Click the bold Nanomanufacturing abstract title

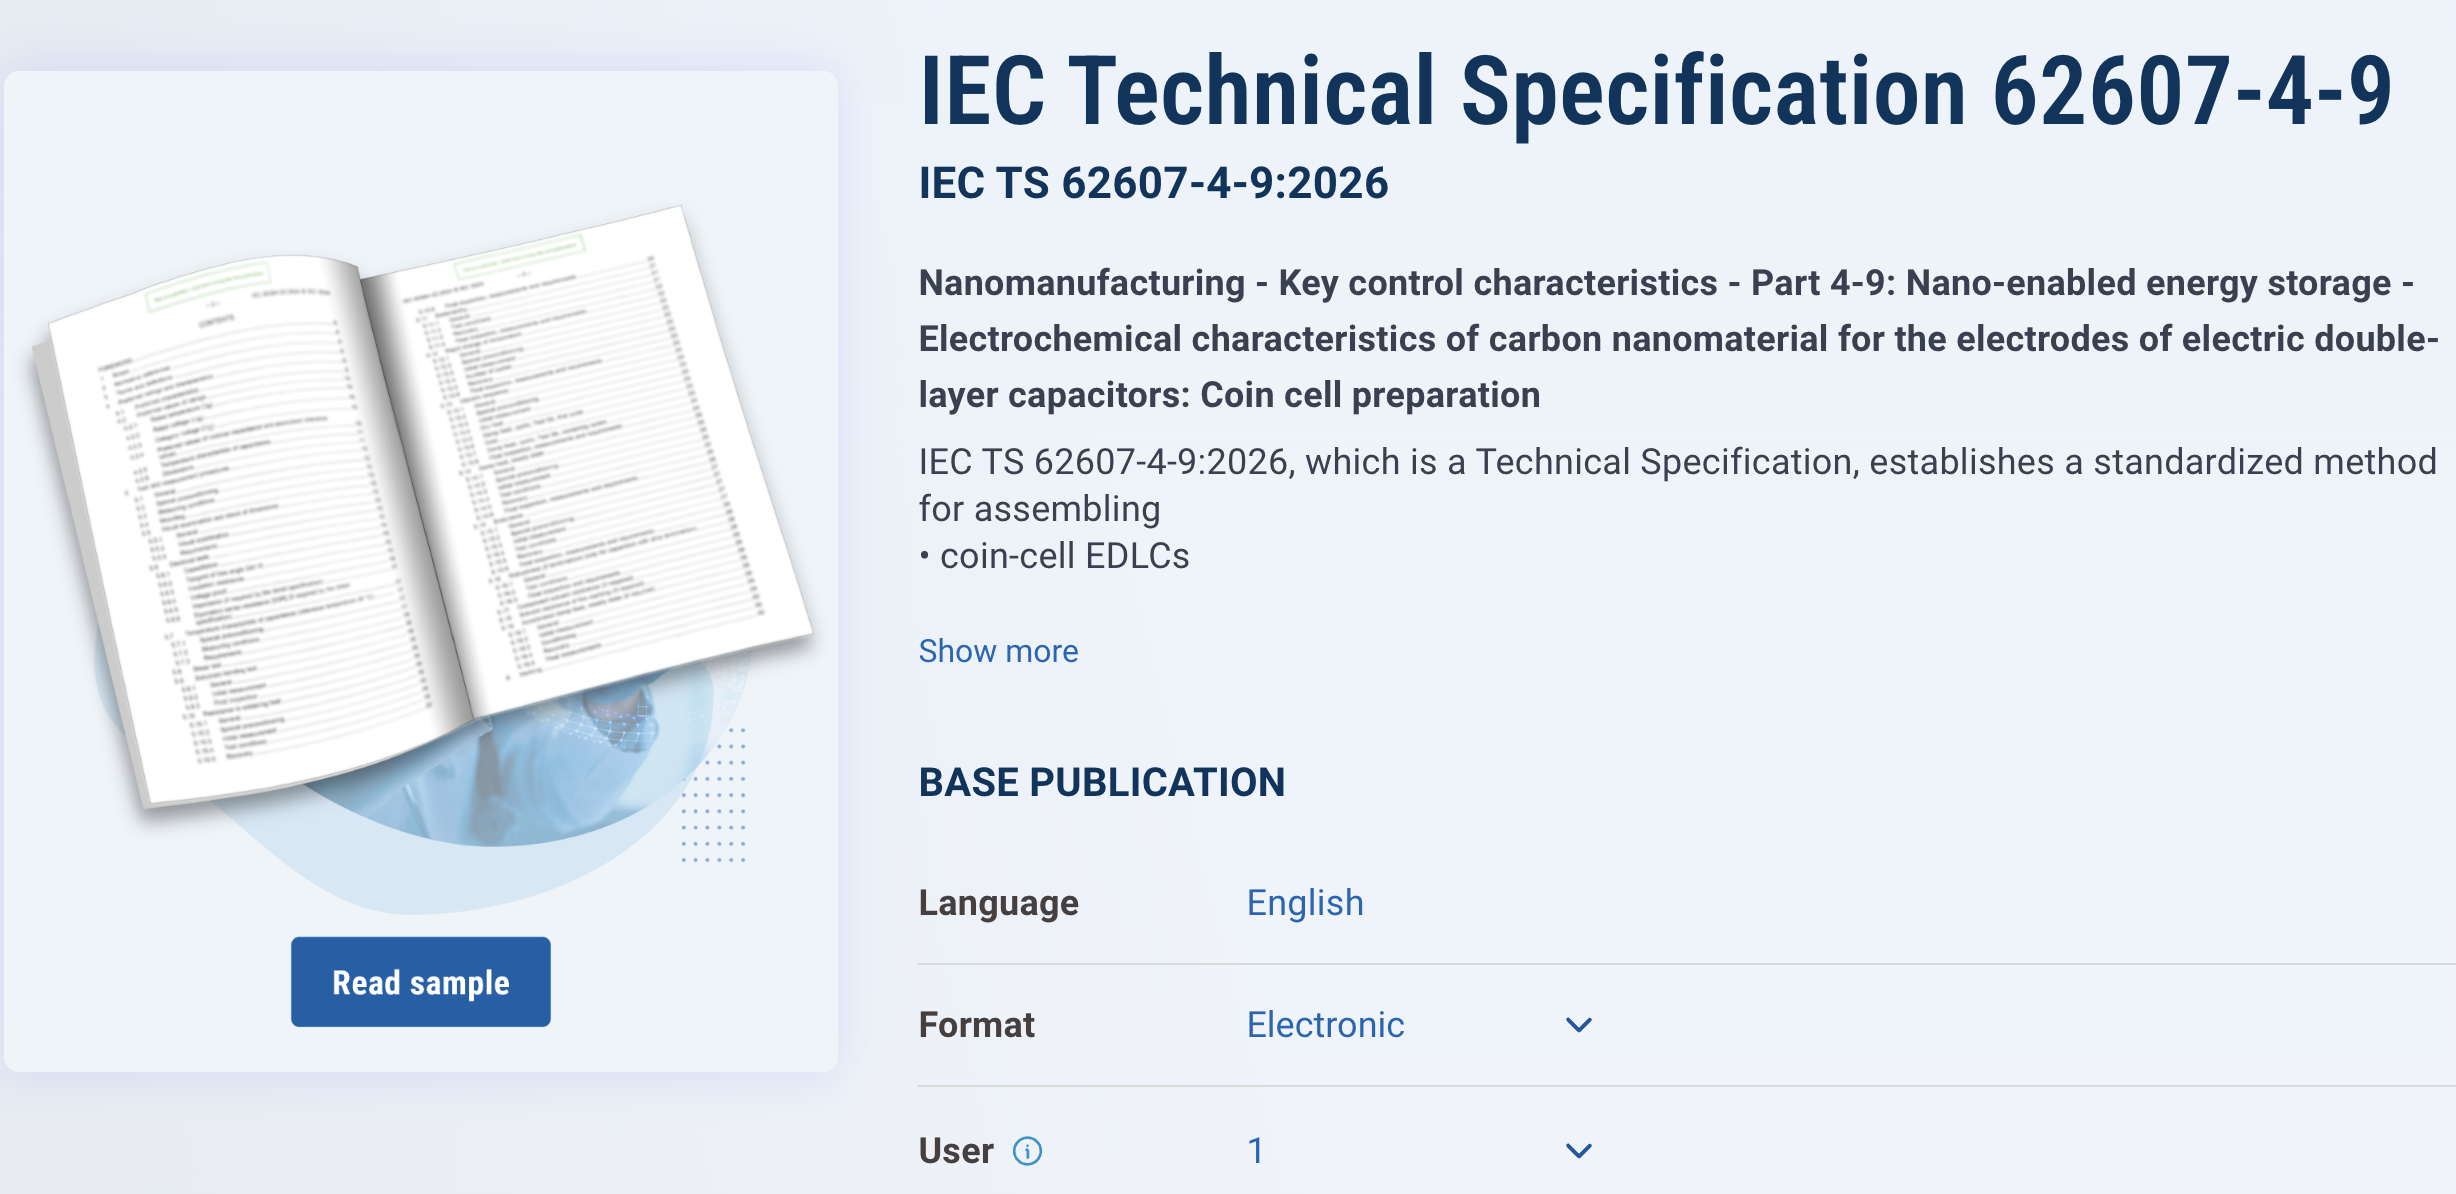pos(1678,339)
